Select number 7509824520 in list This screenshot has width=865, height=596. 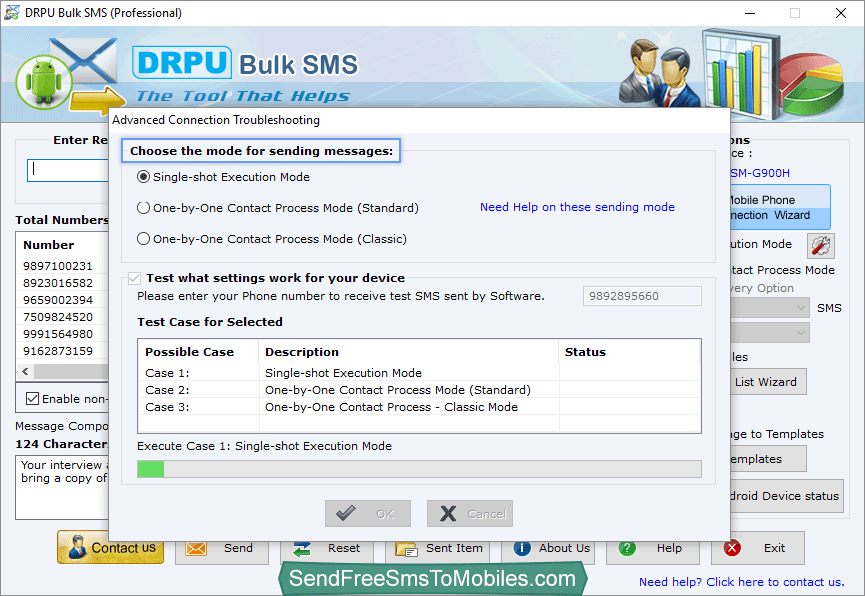point(58,317)
